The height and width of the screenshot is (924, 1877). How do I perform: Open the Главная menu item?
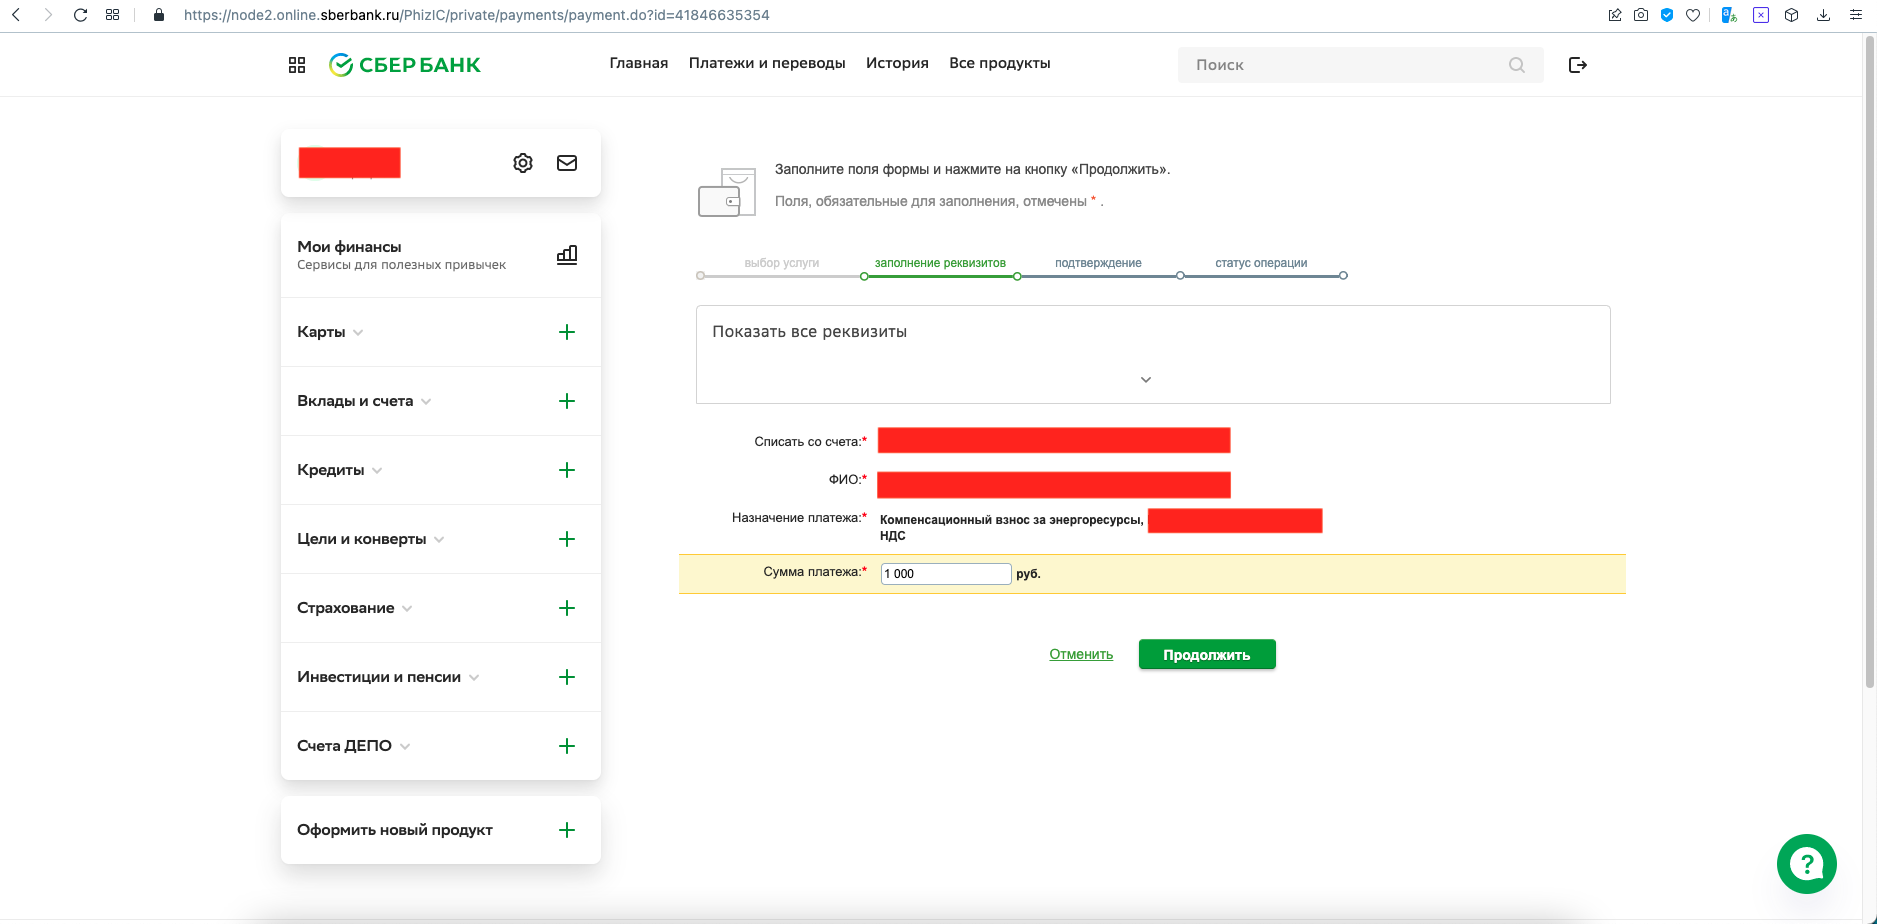click(x=639, y=63)
